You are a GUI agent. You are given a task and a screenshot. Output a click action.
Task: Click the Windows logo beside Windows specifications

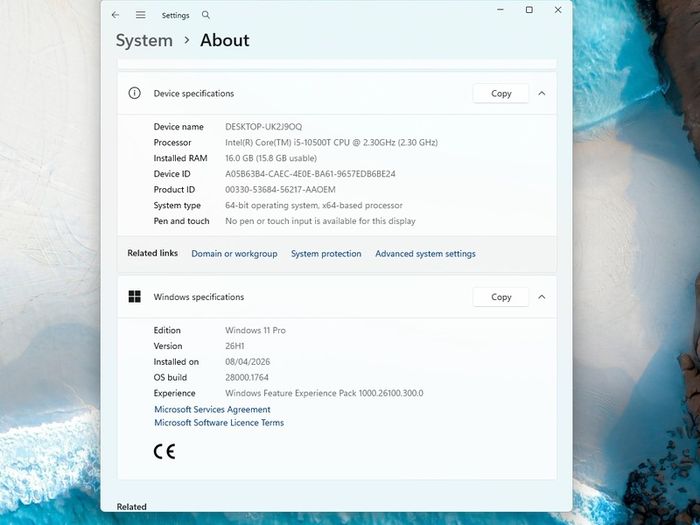click(134, 296)
